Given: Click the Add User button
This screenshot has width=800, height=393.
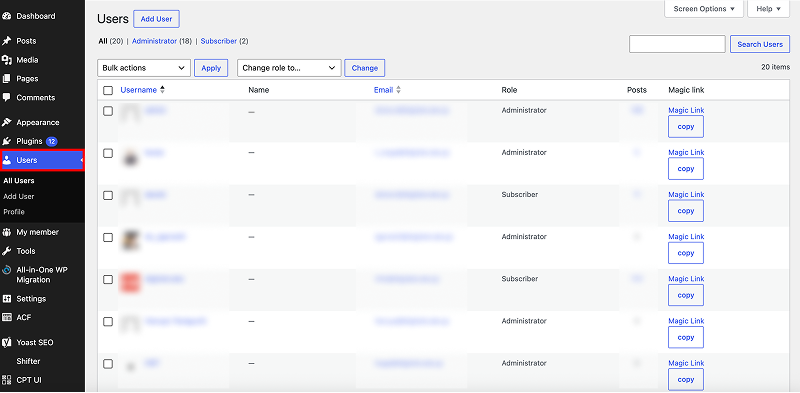Looking at the screenshot, I should pyautogui.click(x=157, y=19).
